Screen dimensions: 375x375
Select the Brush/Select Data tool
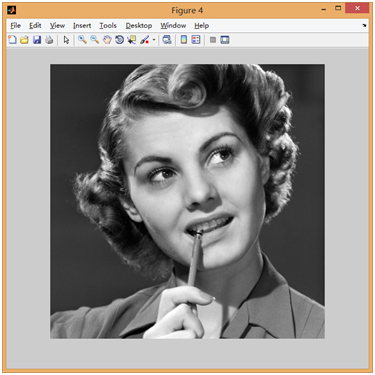[x=145, y=40]
